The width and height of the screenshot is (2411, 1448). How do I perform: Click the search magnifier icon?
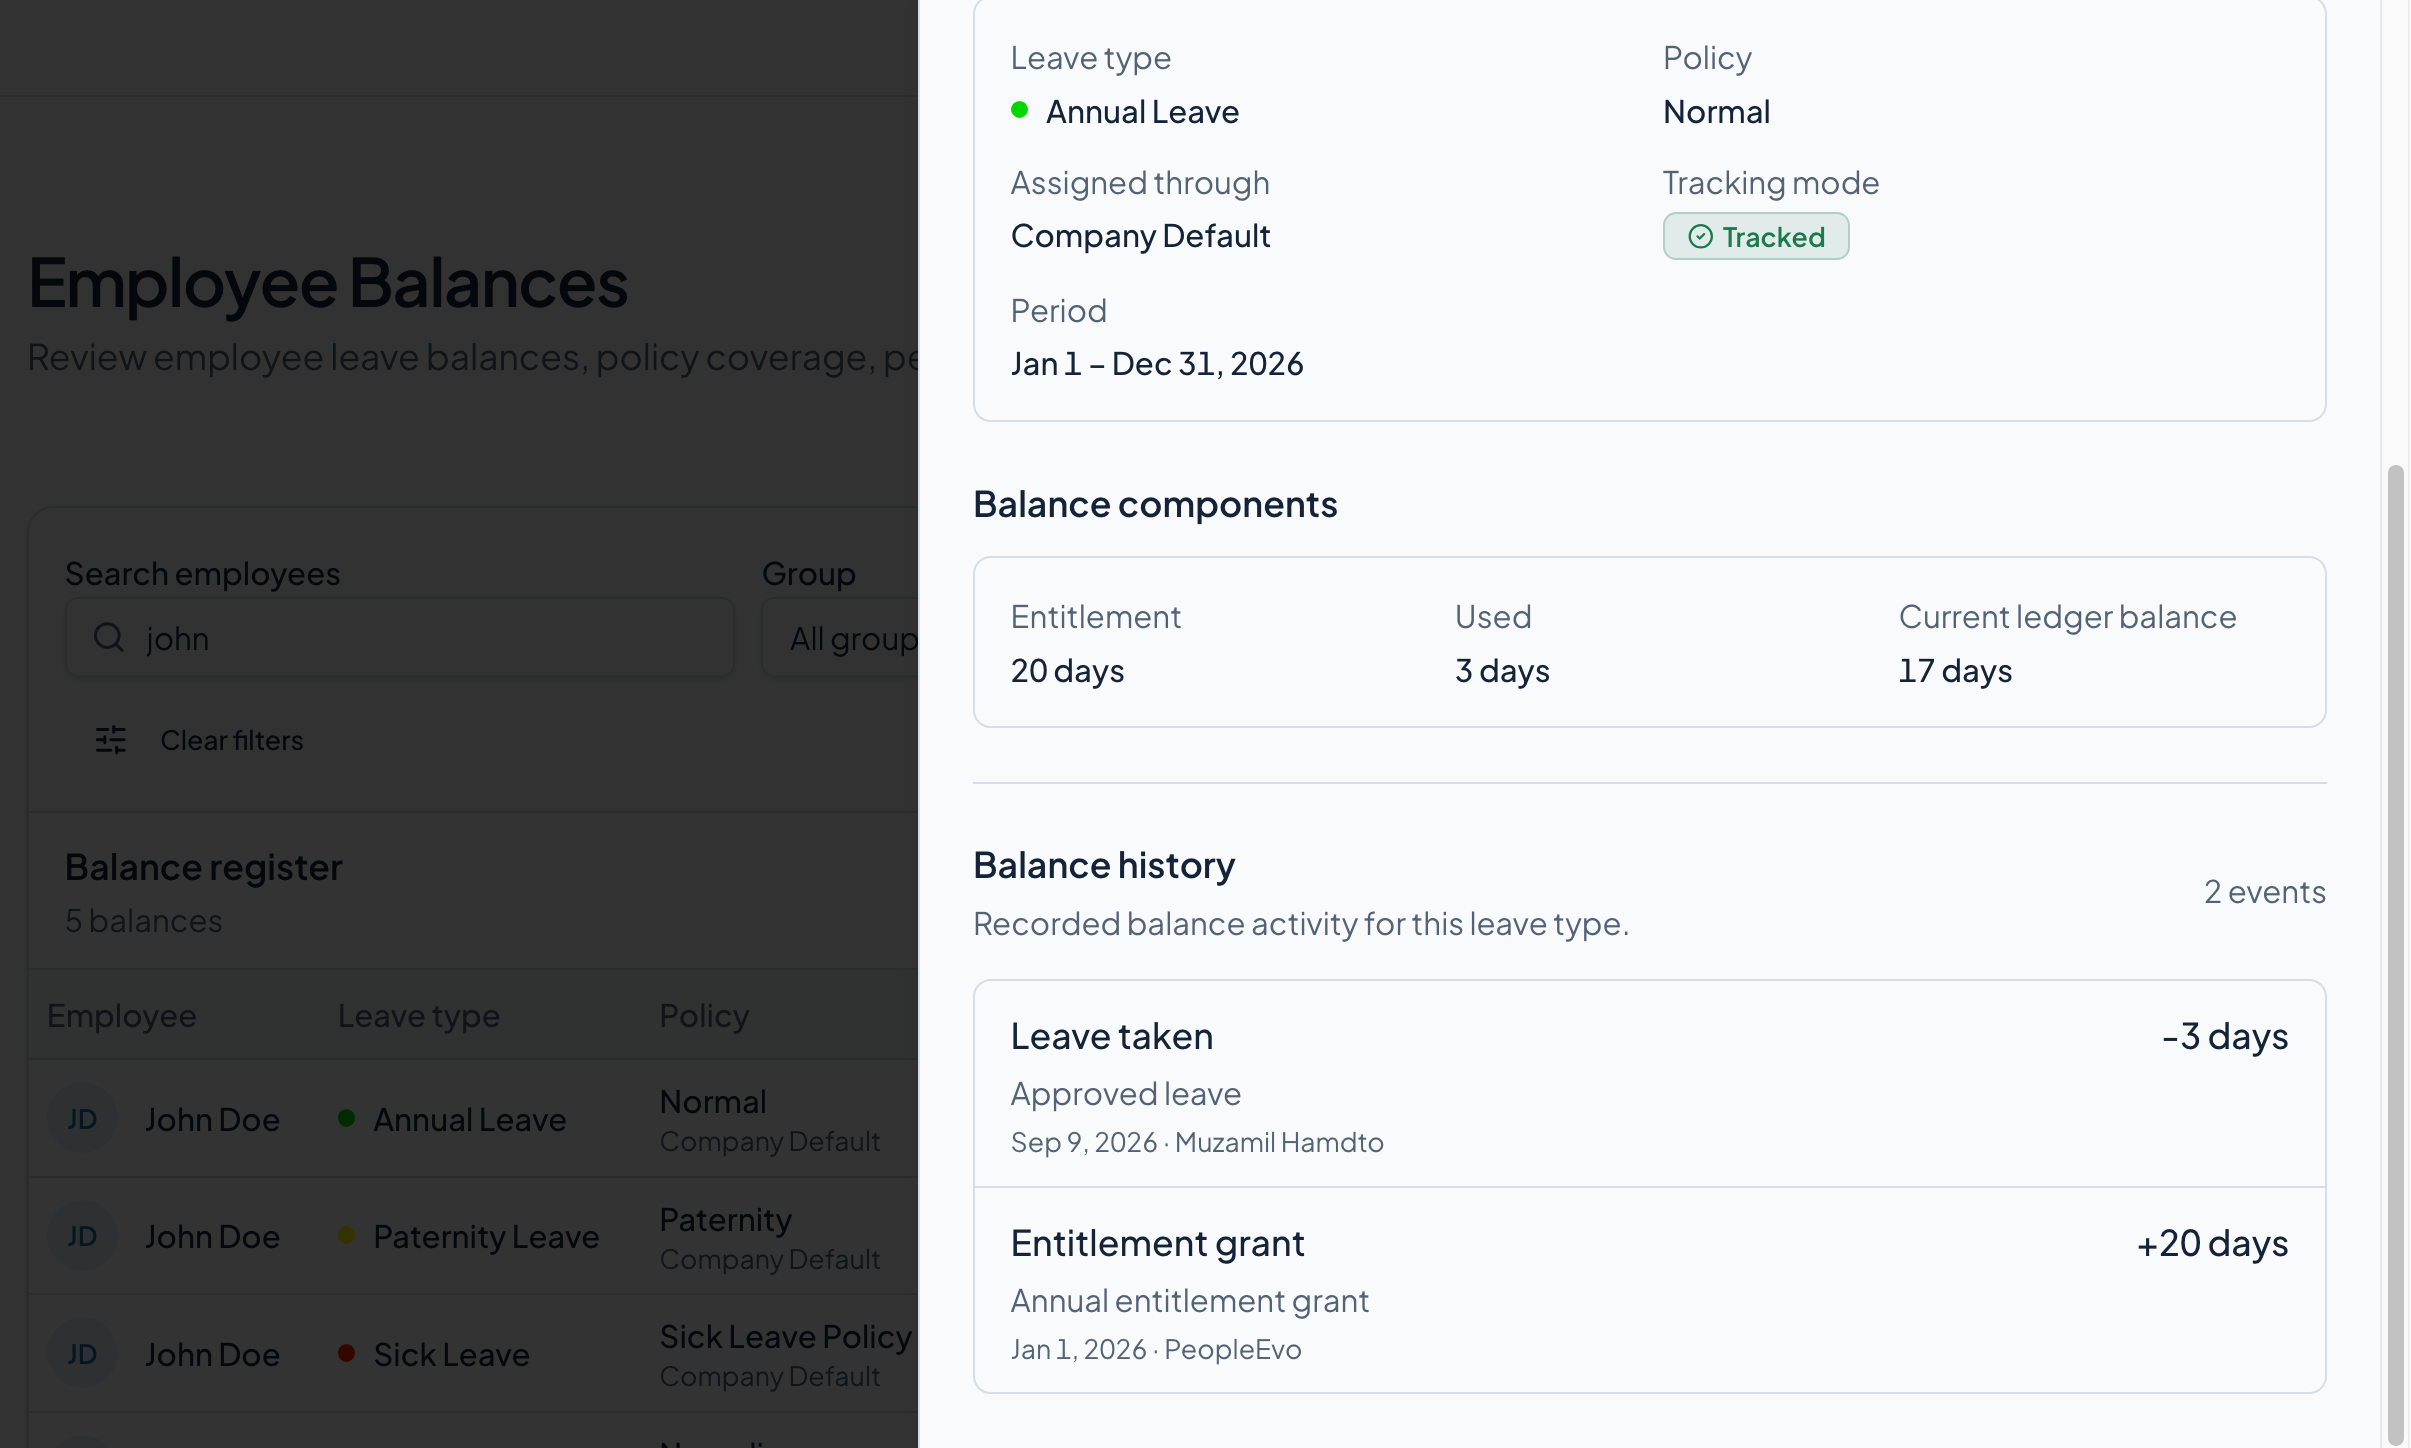pos(108,637)
